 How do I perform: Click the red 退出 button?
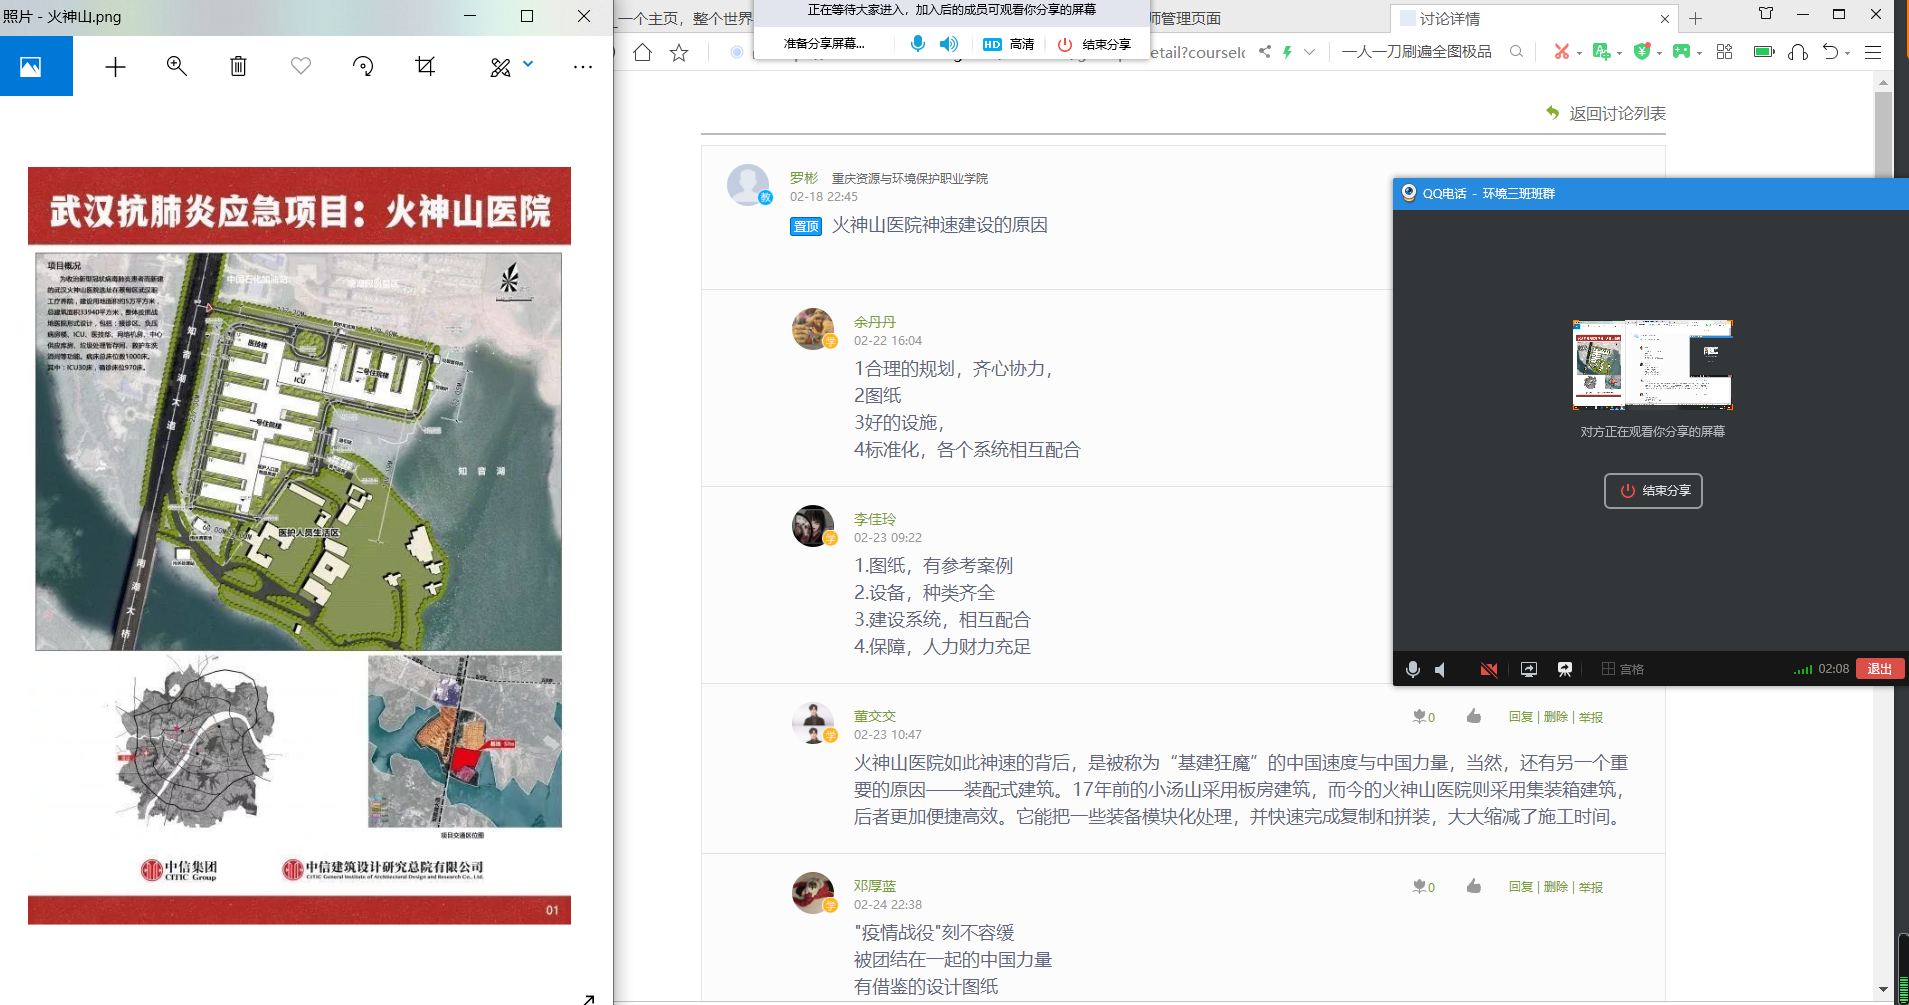point(1880,669)
